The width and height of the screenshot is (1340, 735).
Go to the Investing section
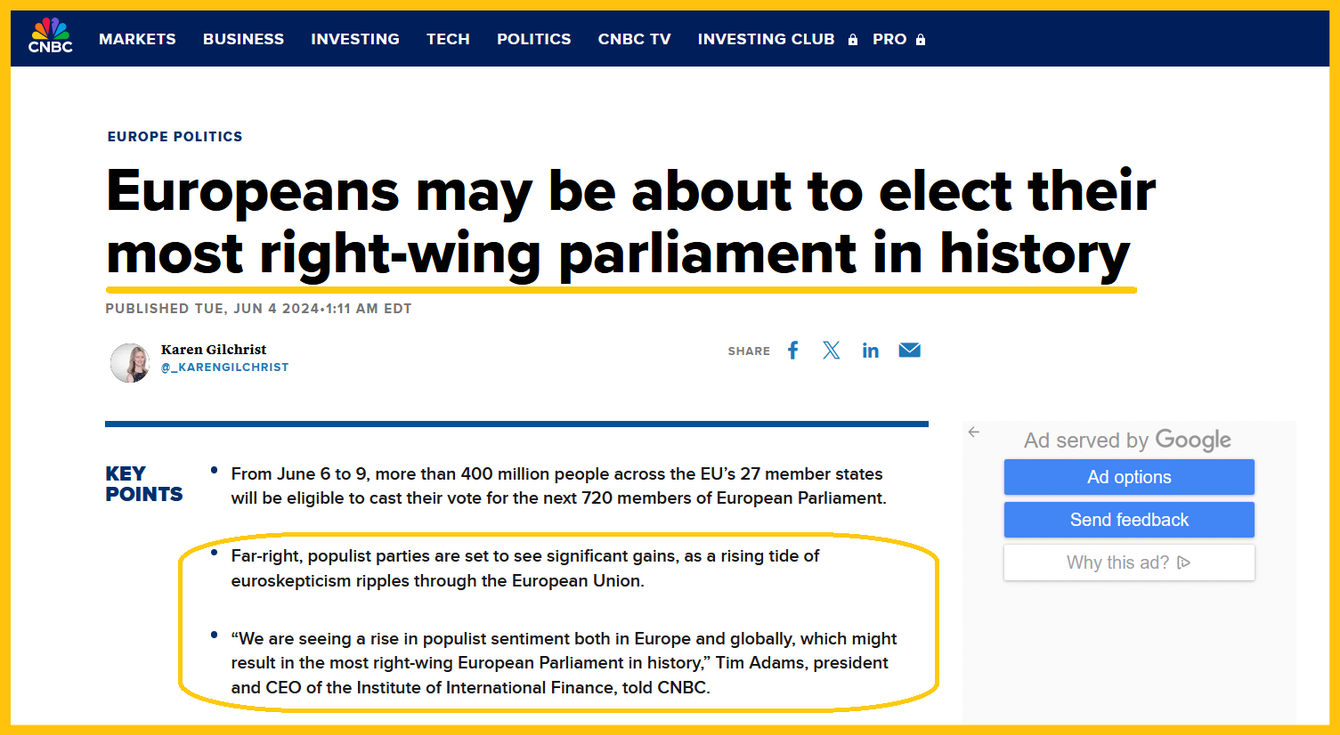(x=355, y=39)
